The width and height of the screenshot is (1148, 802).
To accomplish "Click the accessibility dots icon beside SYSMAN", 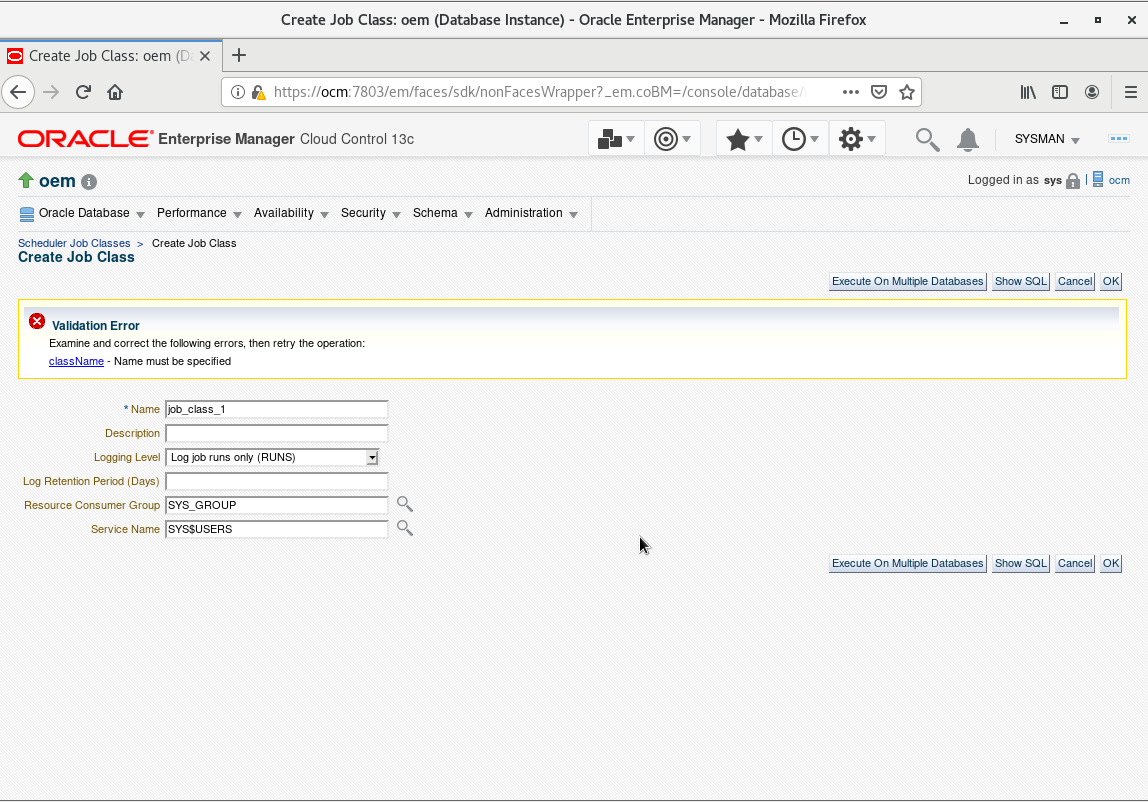I will pos(1119,138).
